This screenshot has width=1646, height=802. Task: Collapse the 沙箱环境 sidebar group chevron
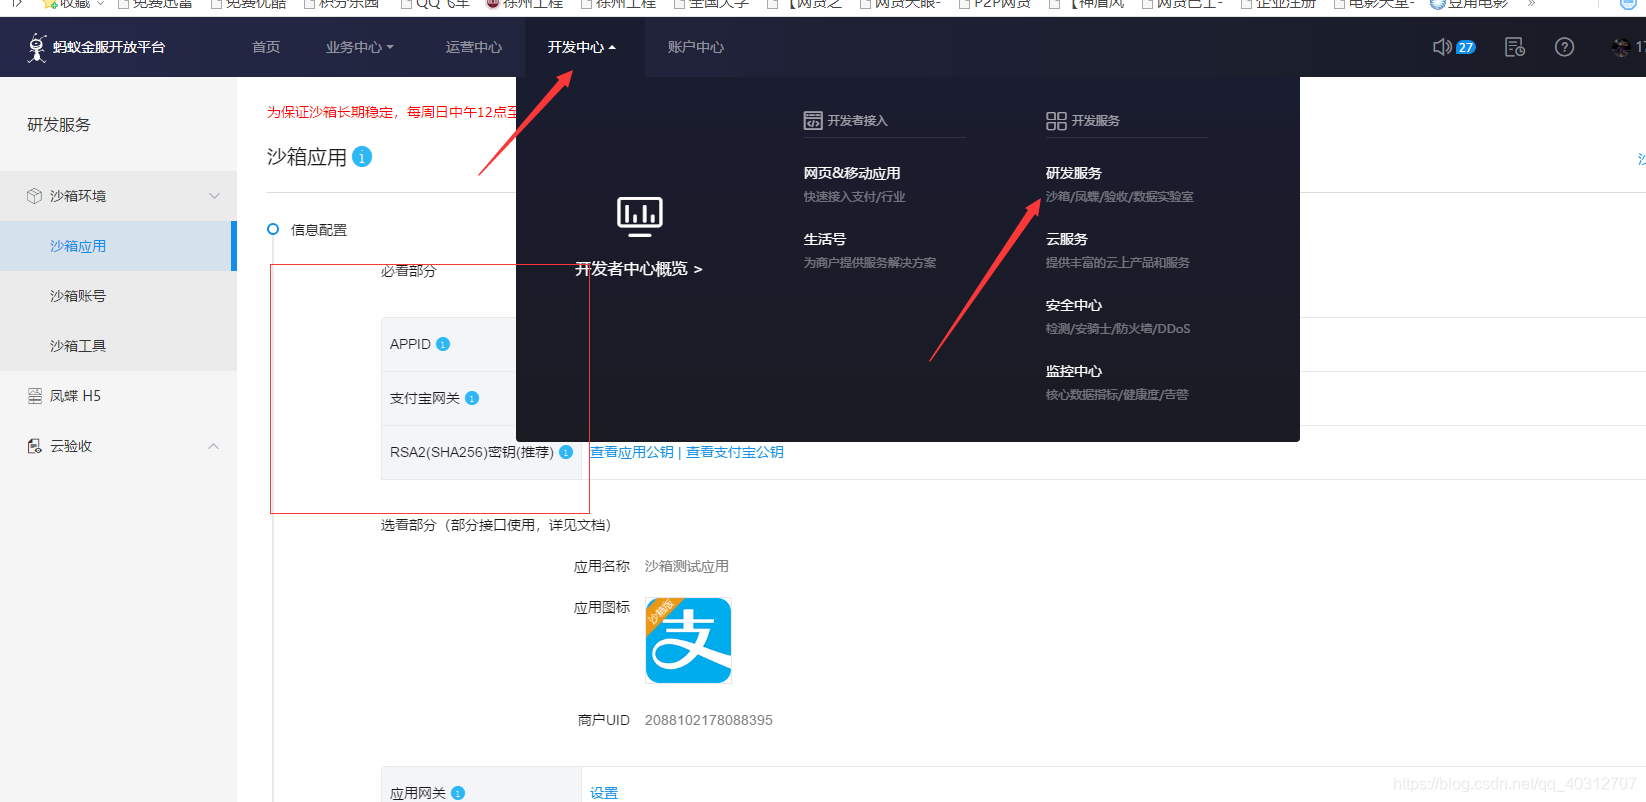pos(214,196)
